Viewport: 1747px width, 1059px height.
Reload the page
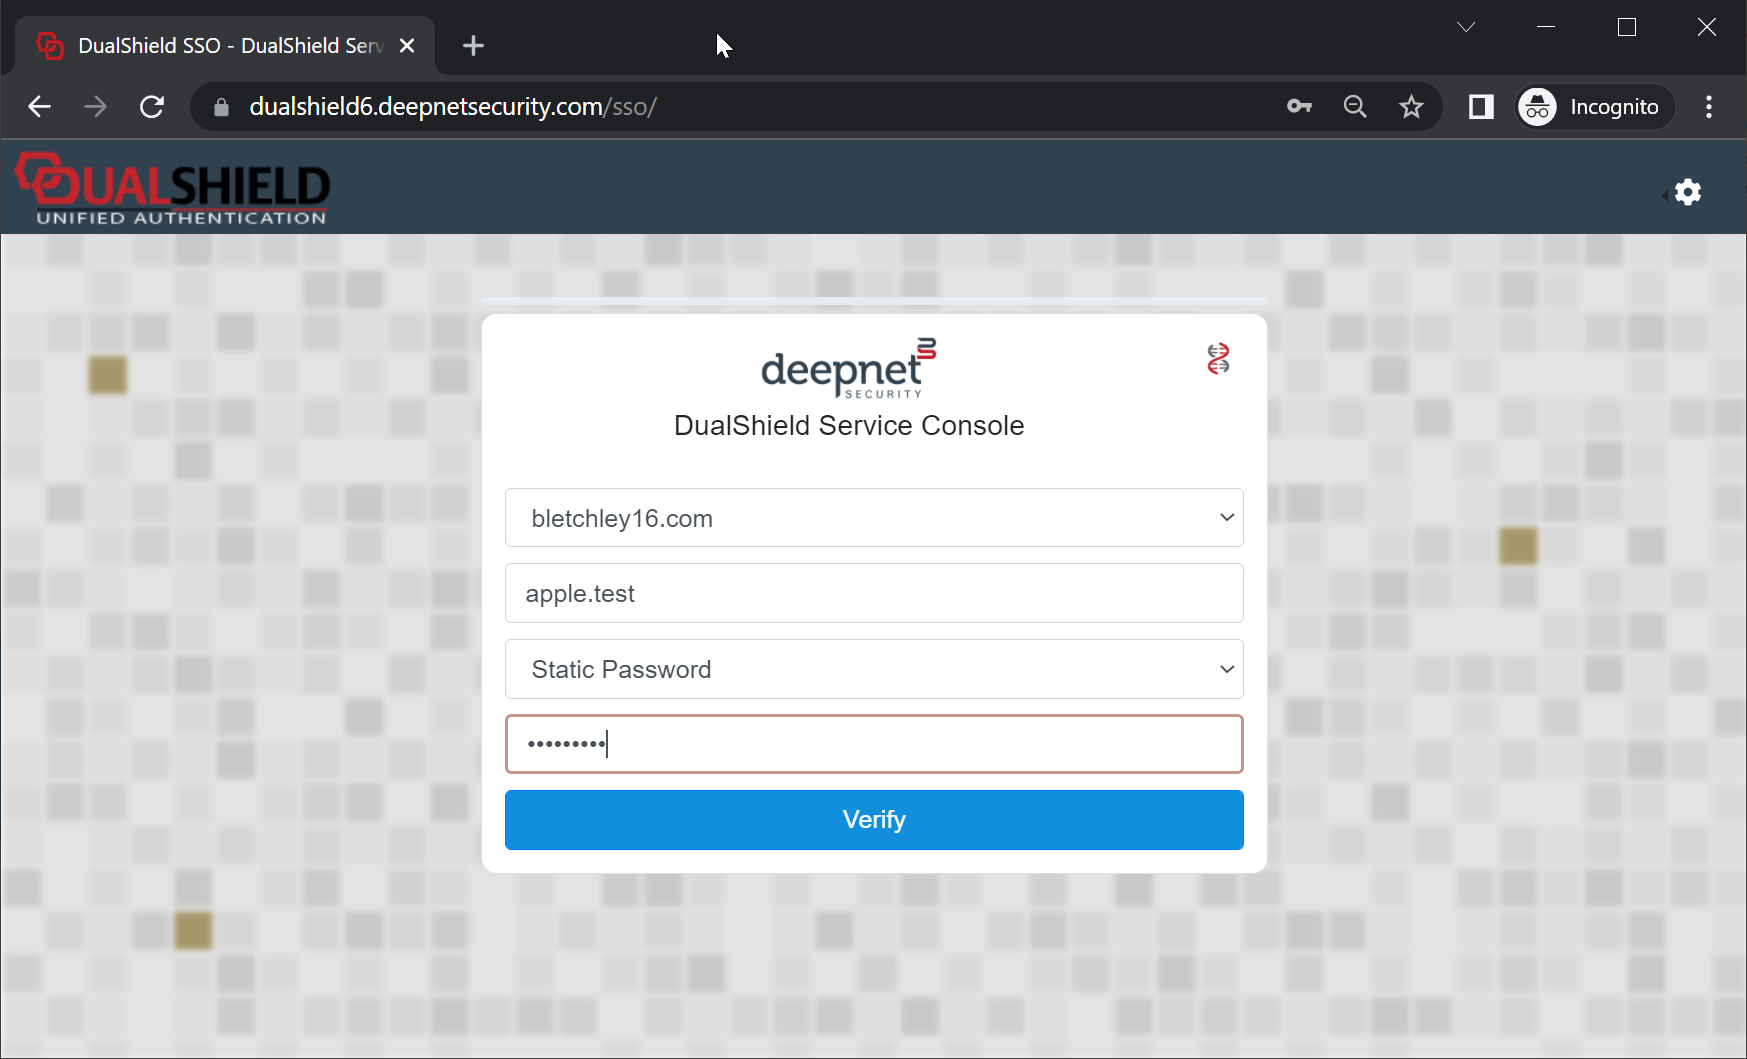click(x=152, y=107)
